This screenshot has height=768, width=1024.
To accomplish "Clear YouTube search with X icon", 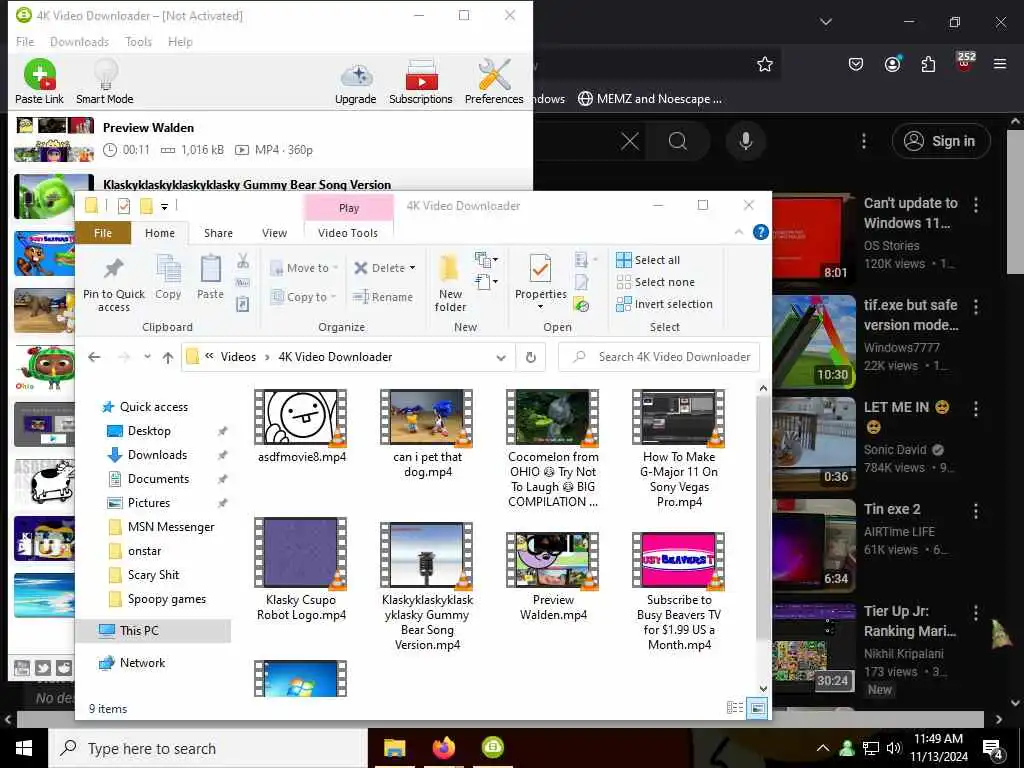I will click(630, 141).
